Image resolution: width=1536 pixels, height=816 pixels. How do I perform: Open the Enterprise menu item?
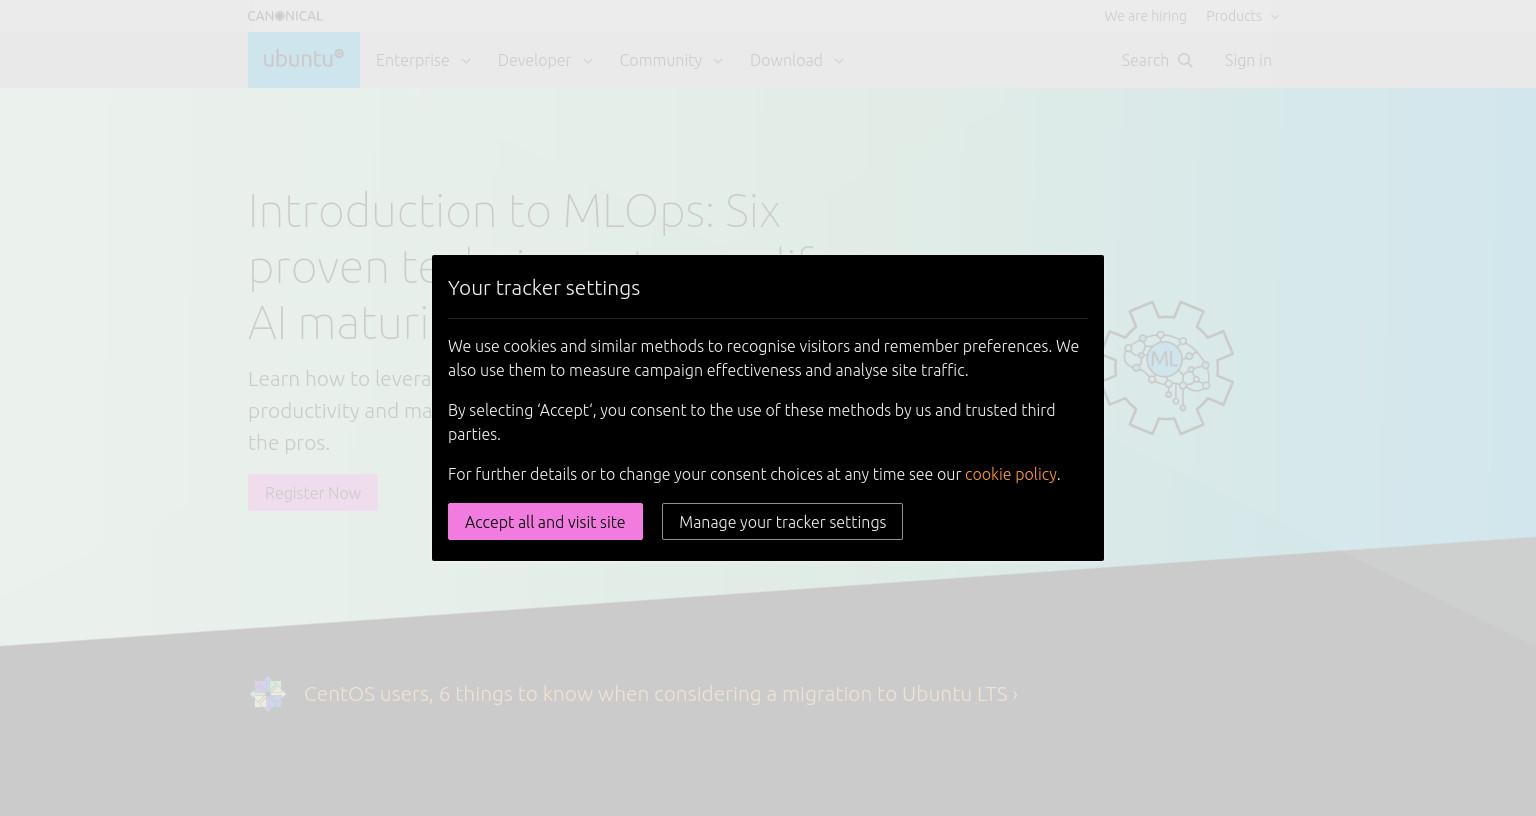pyautogui.click(x=412, y=60)
